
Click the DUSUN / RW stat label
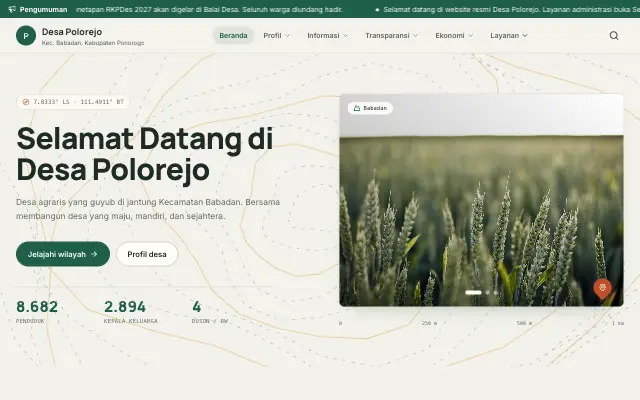pyautogui.click(x=210, y=321)
